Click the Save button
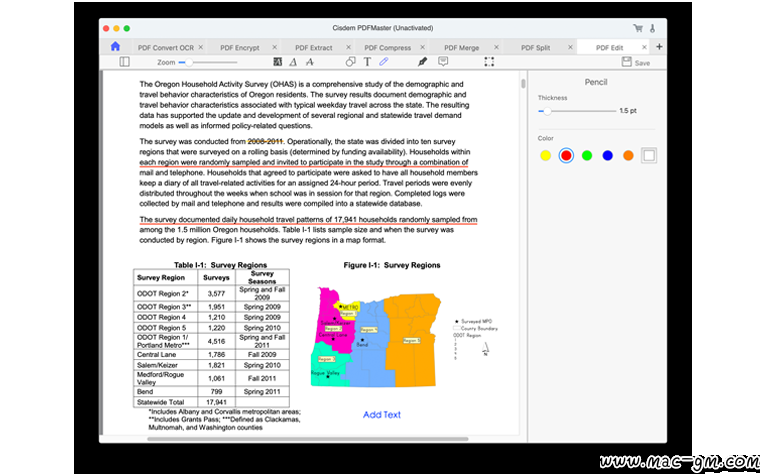760x474 pixels. click(x=636, y=62)
